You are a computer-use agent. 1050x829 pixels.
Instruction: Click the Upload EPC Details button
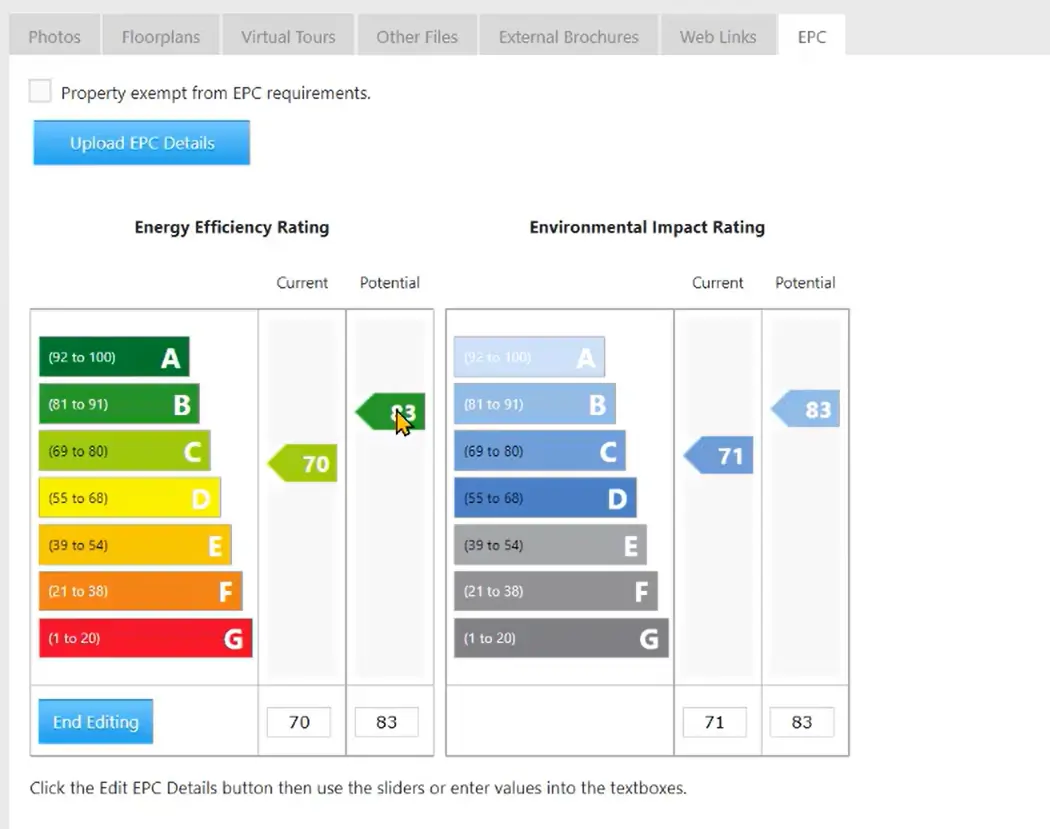142,143
